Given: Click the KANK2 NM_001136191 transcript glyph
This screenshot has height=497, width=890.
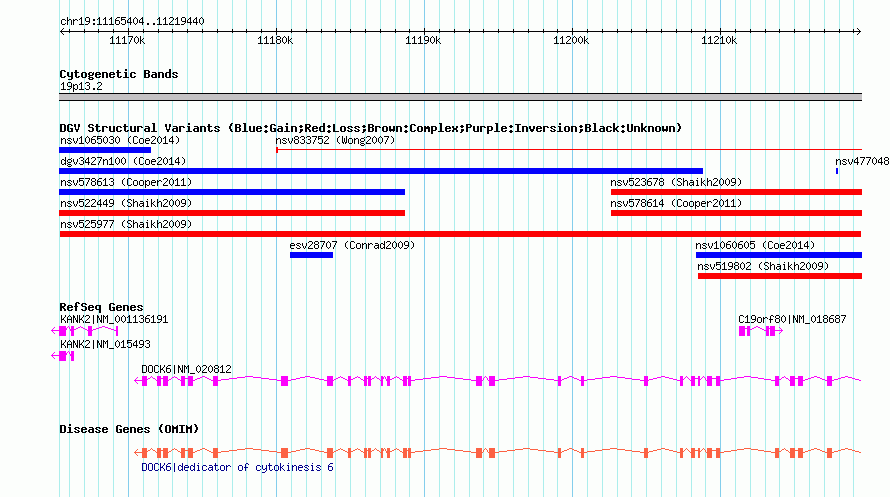Looking at the screenshot, I should [x=85, y=331].
